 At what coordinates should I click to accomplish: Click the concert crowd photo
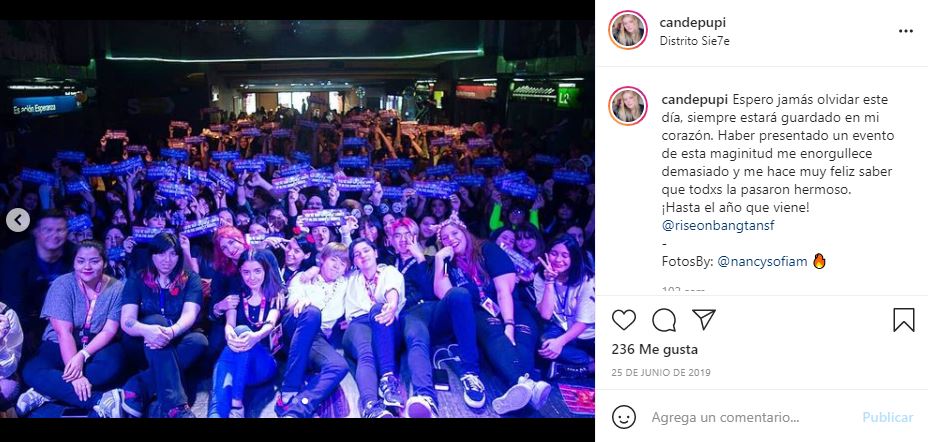[x=297, y=220]
